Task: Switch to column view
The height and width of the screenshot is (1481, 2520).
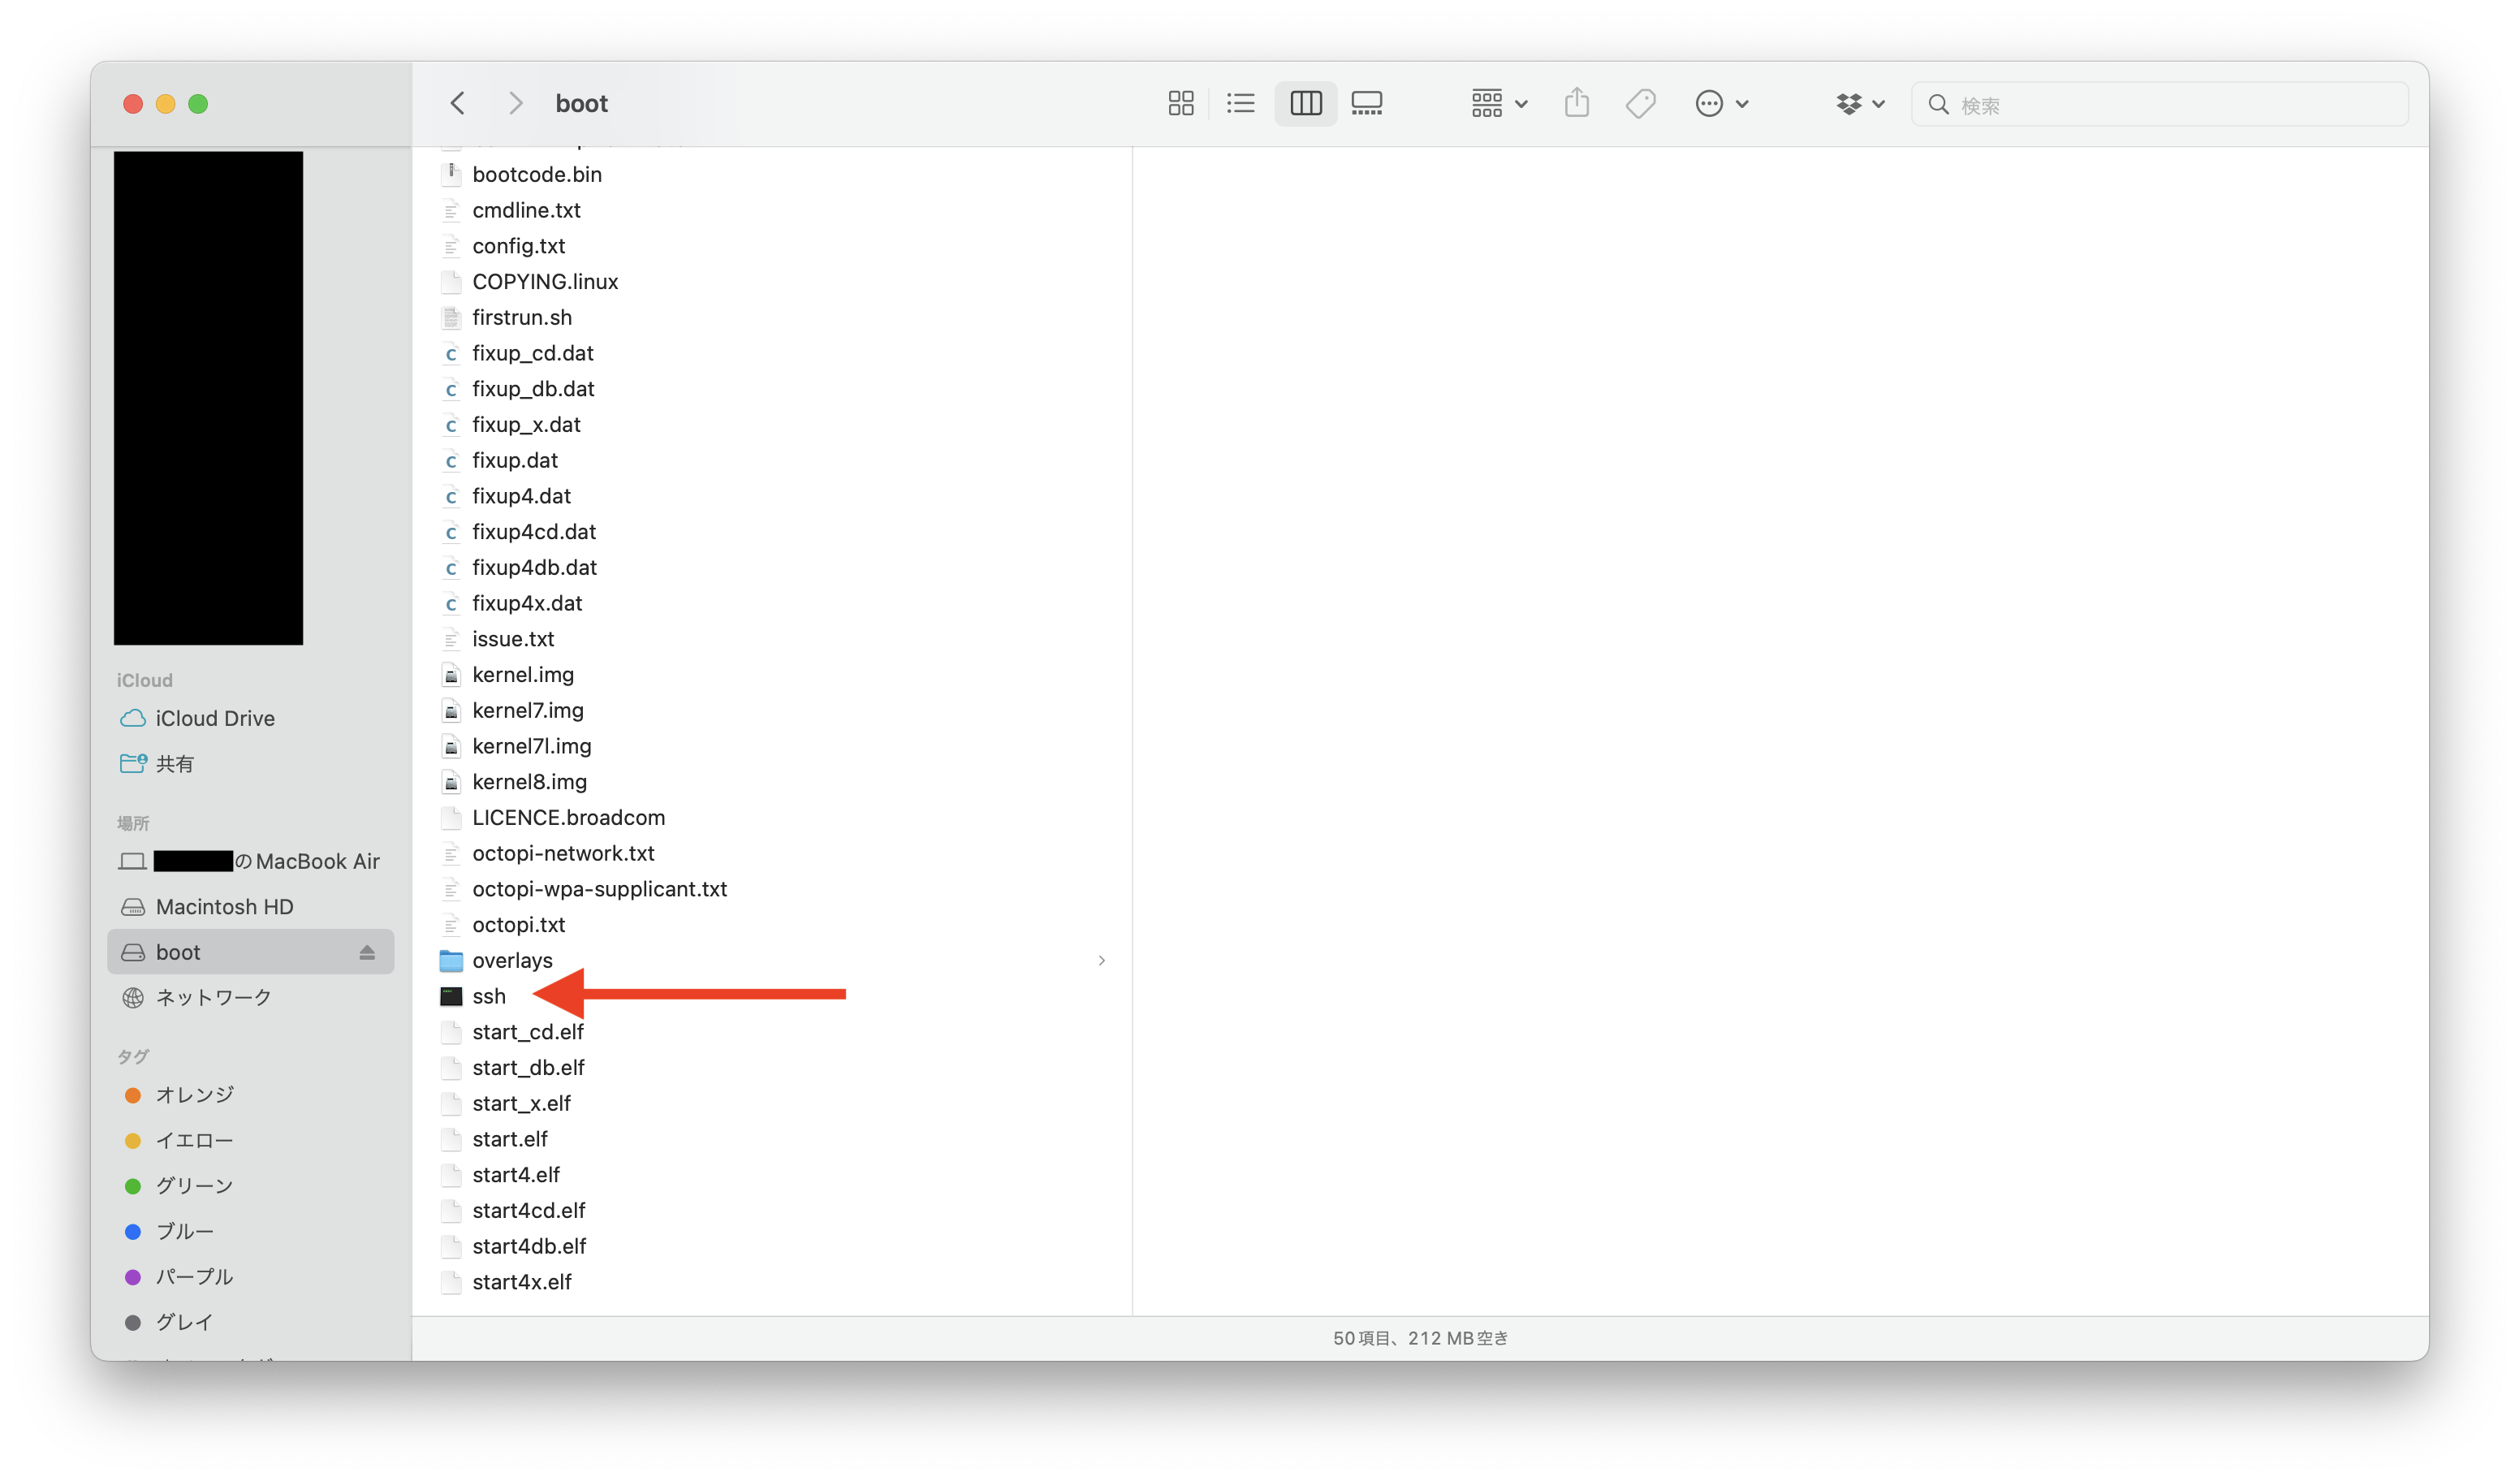Action: tap(1306, 103)
